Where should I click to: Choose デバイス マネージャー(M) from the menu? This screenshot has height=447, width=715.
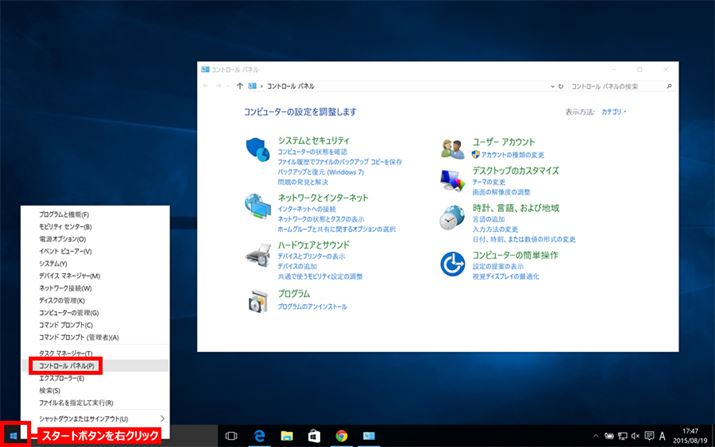[69, 276]
